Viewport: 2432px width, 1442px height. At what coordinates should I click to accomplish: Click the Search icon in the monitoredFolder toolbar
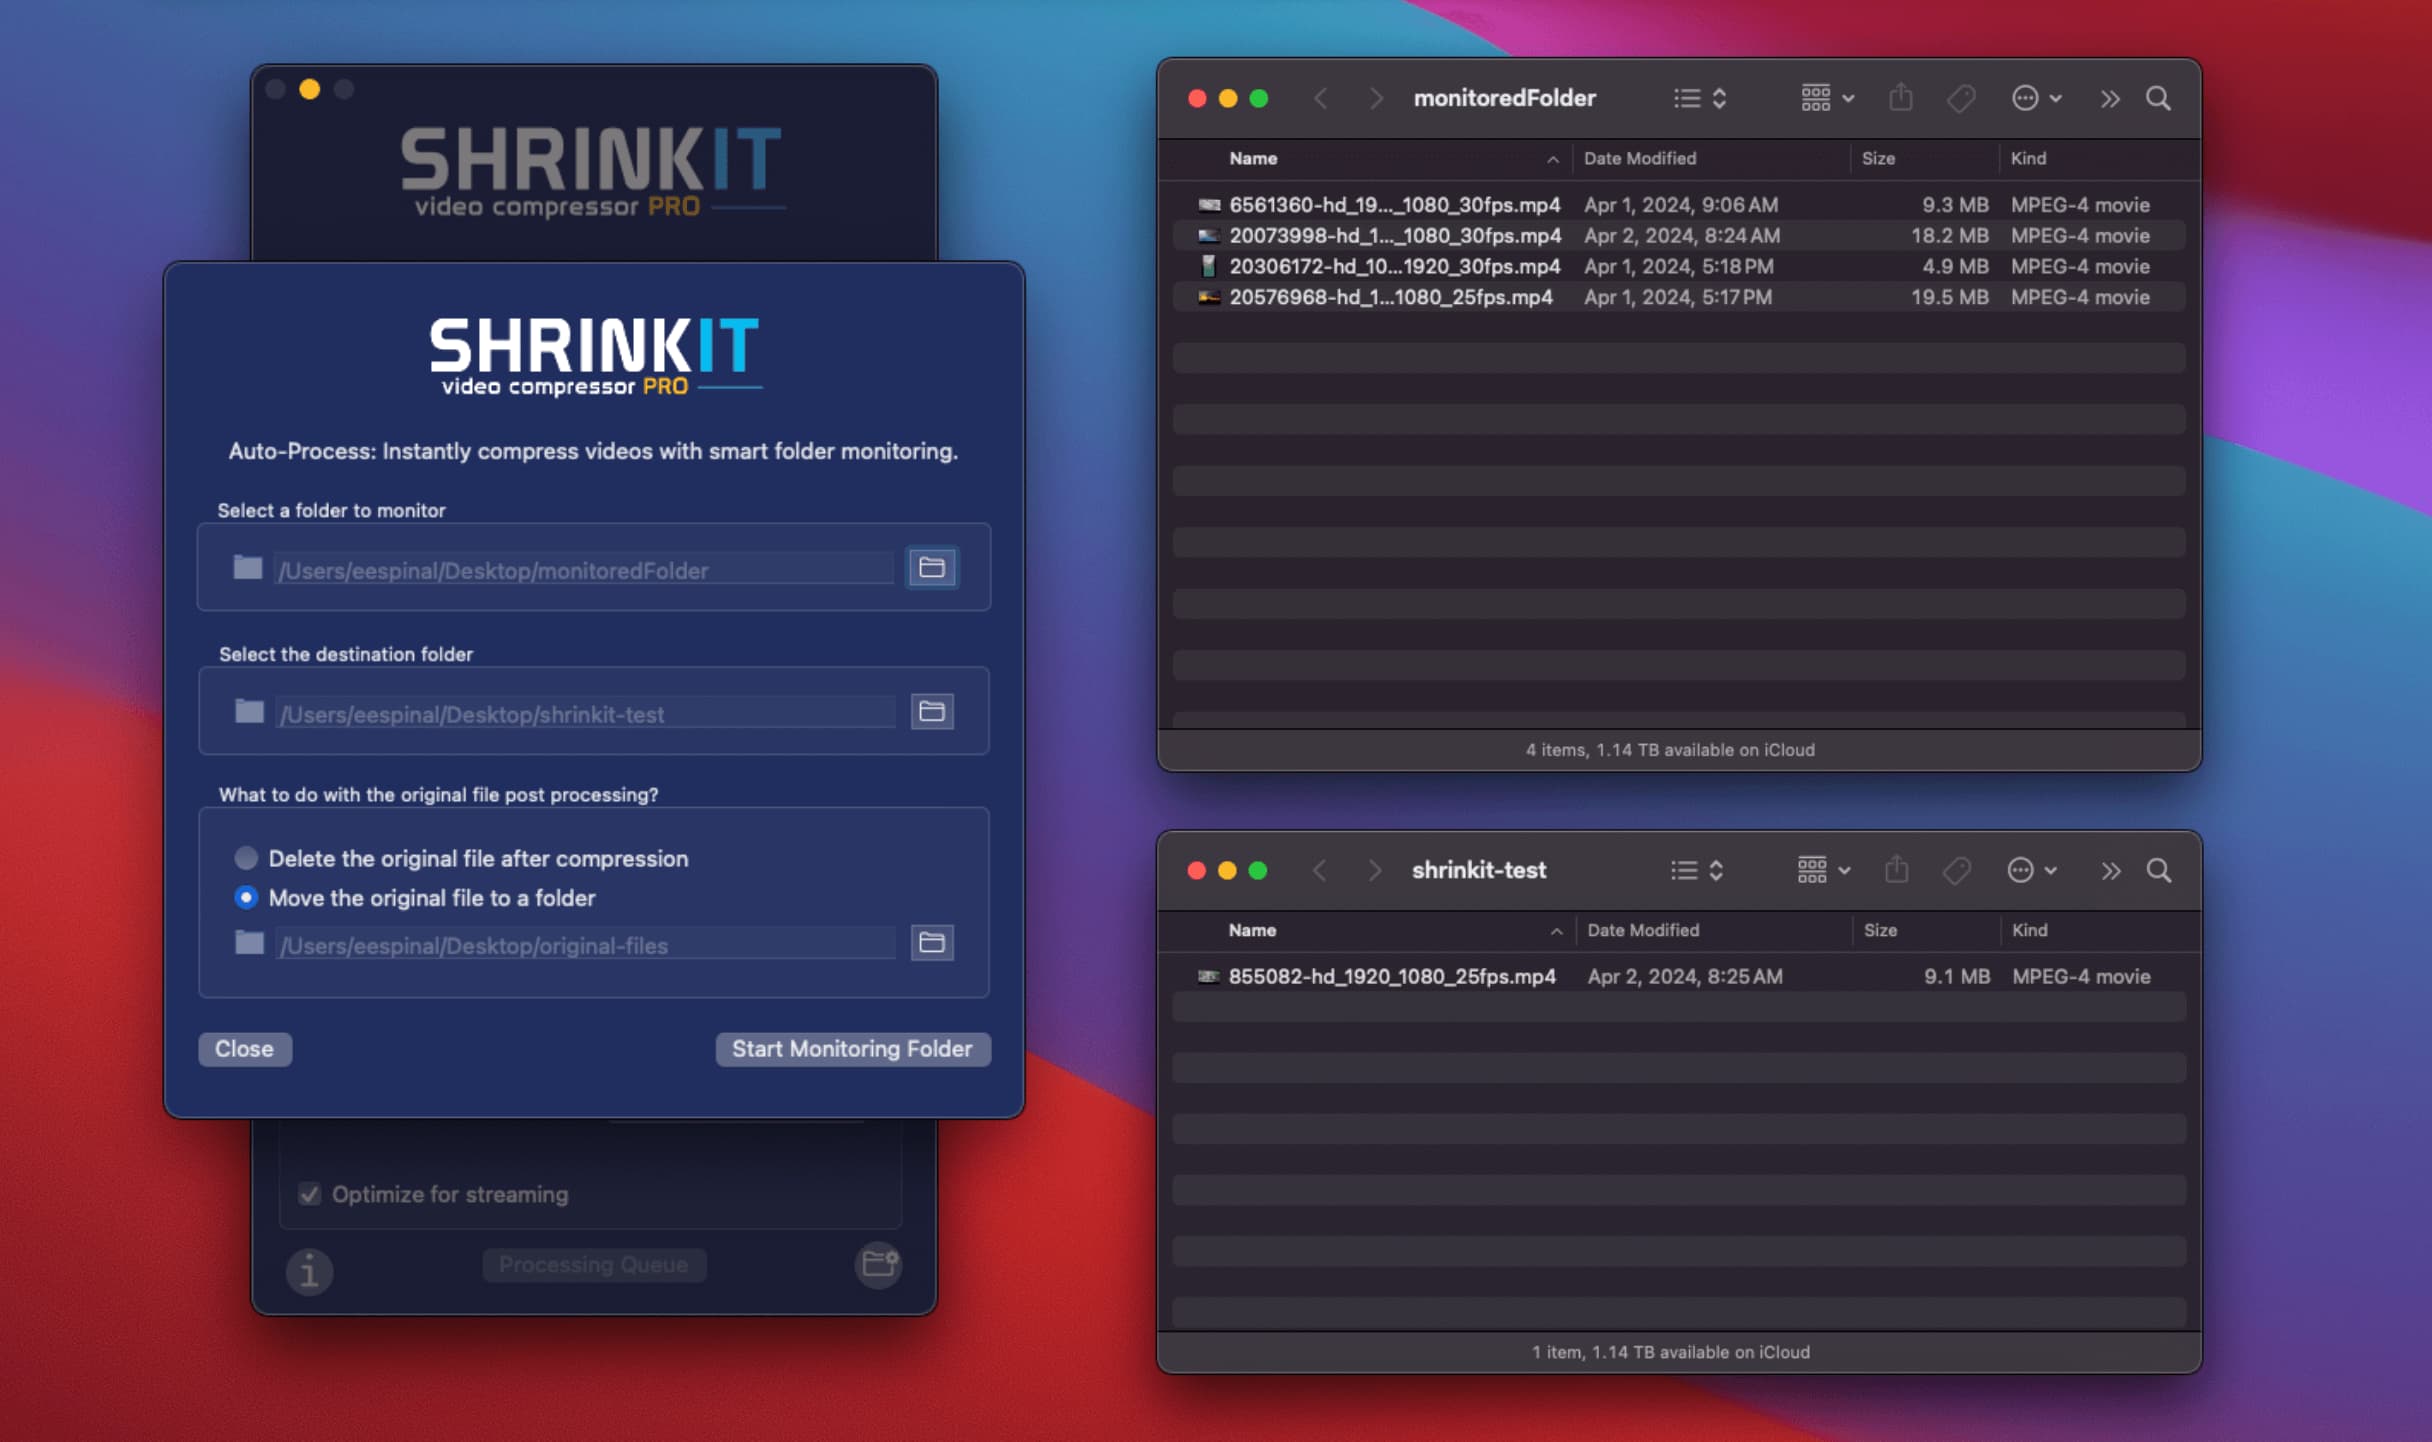[x=2157, y=98]
